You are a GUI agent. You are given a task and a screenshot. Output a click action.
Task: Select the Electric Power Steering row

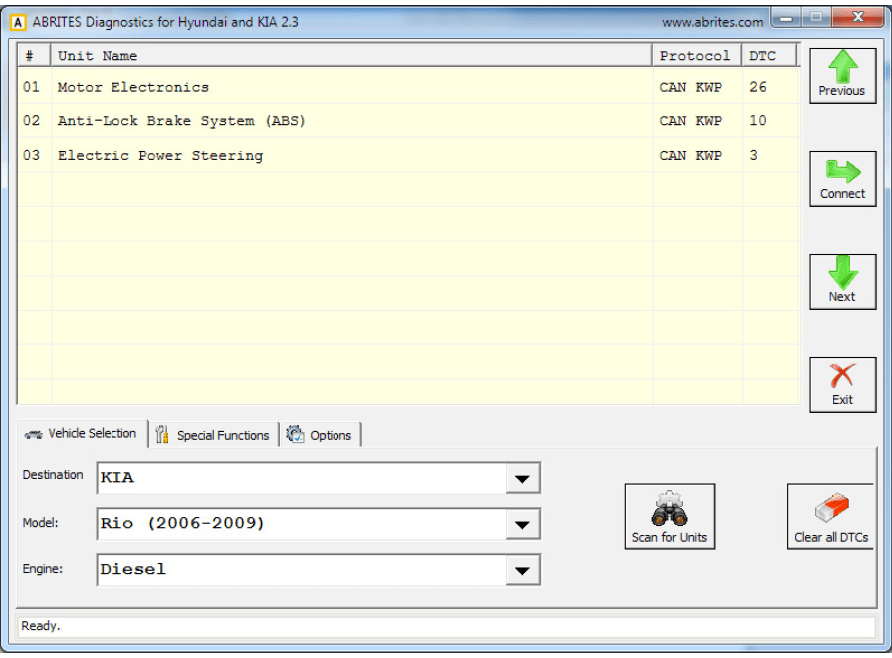tap(160, 155)
